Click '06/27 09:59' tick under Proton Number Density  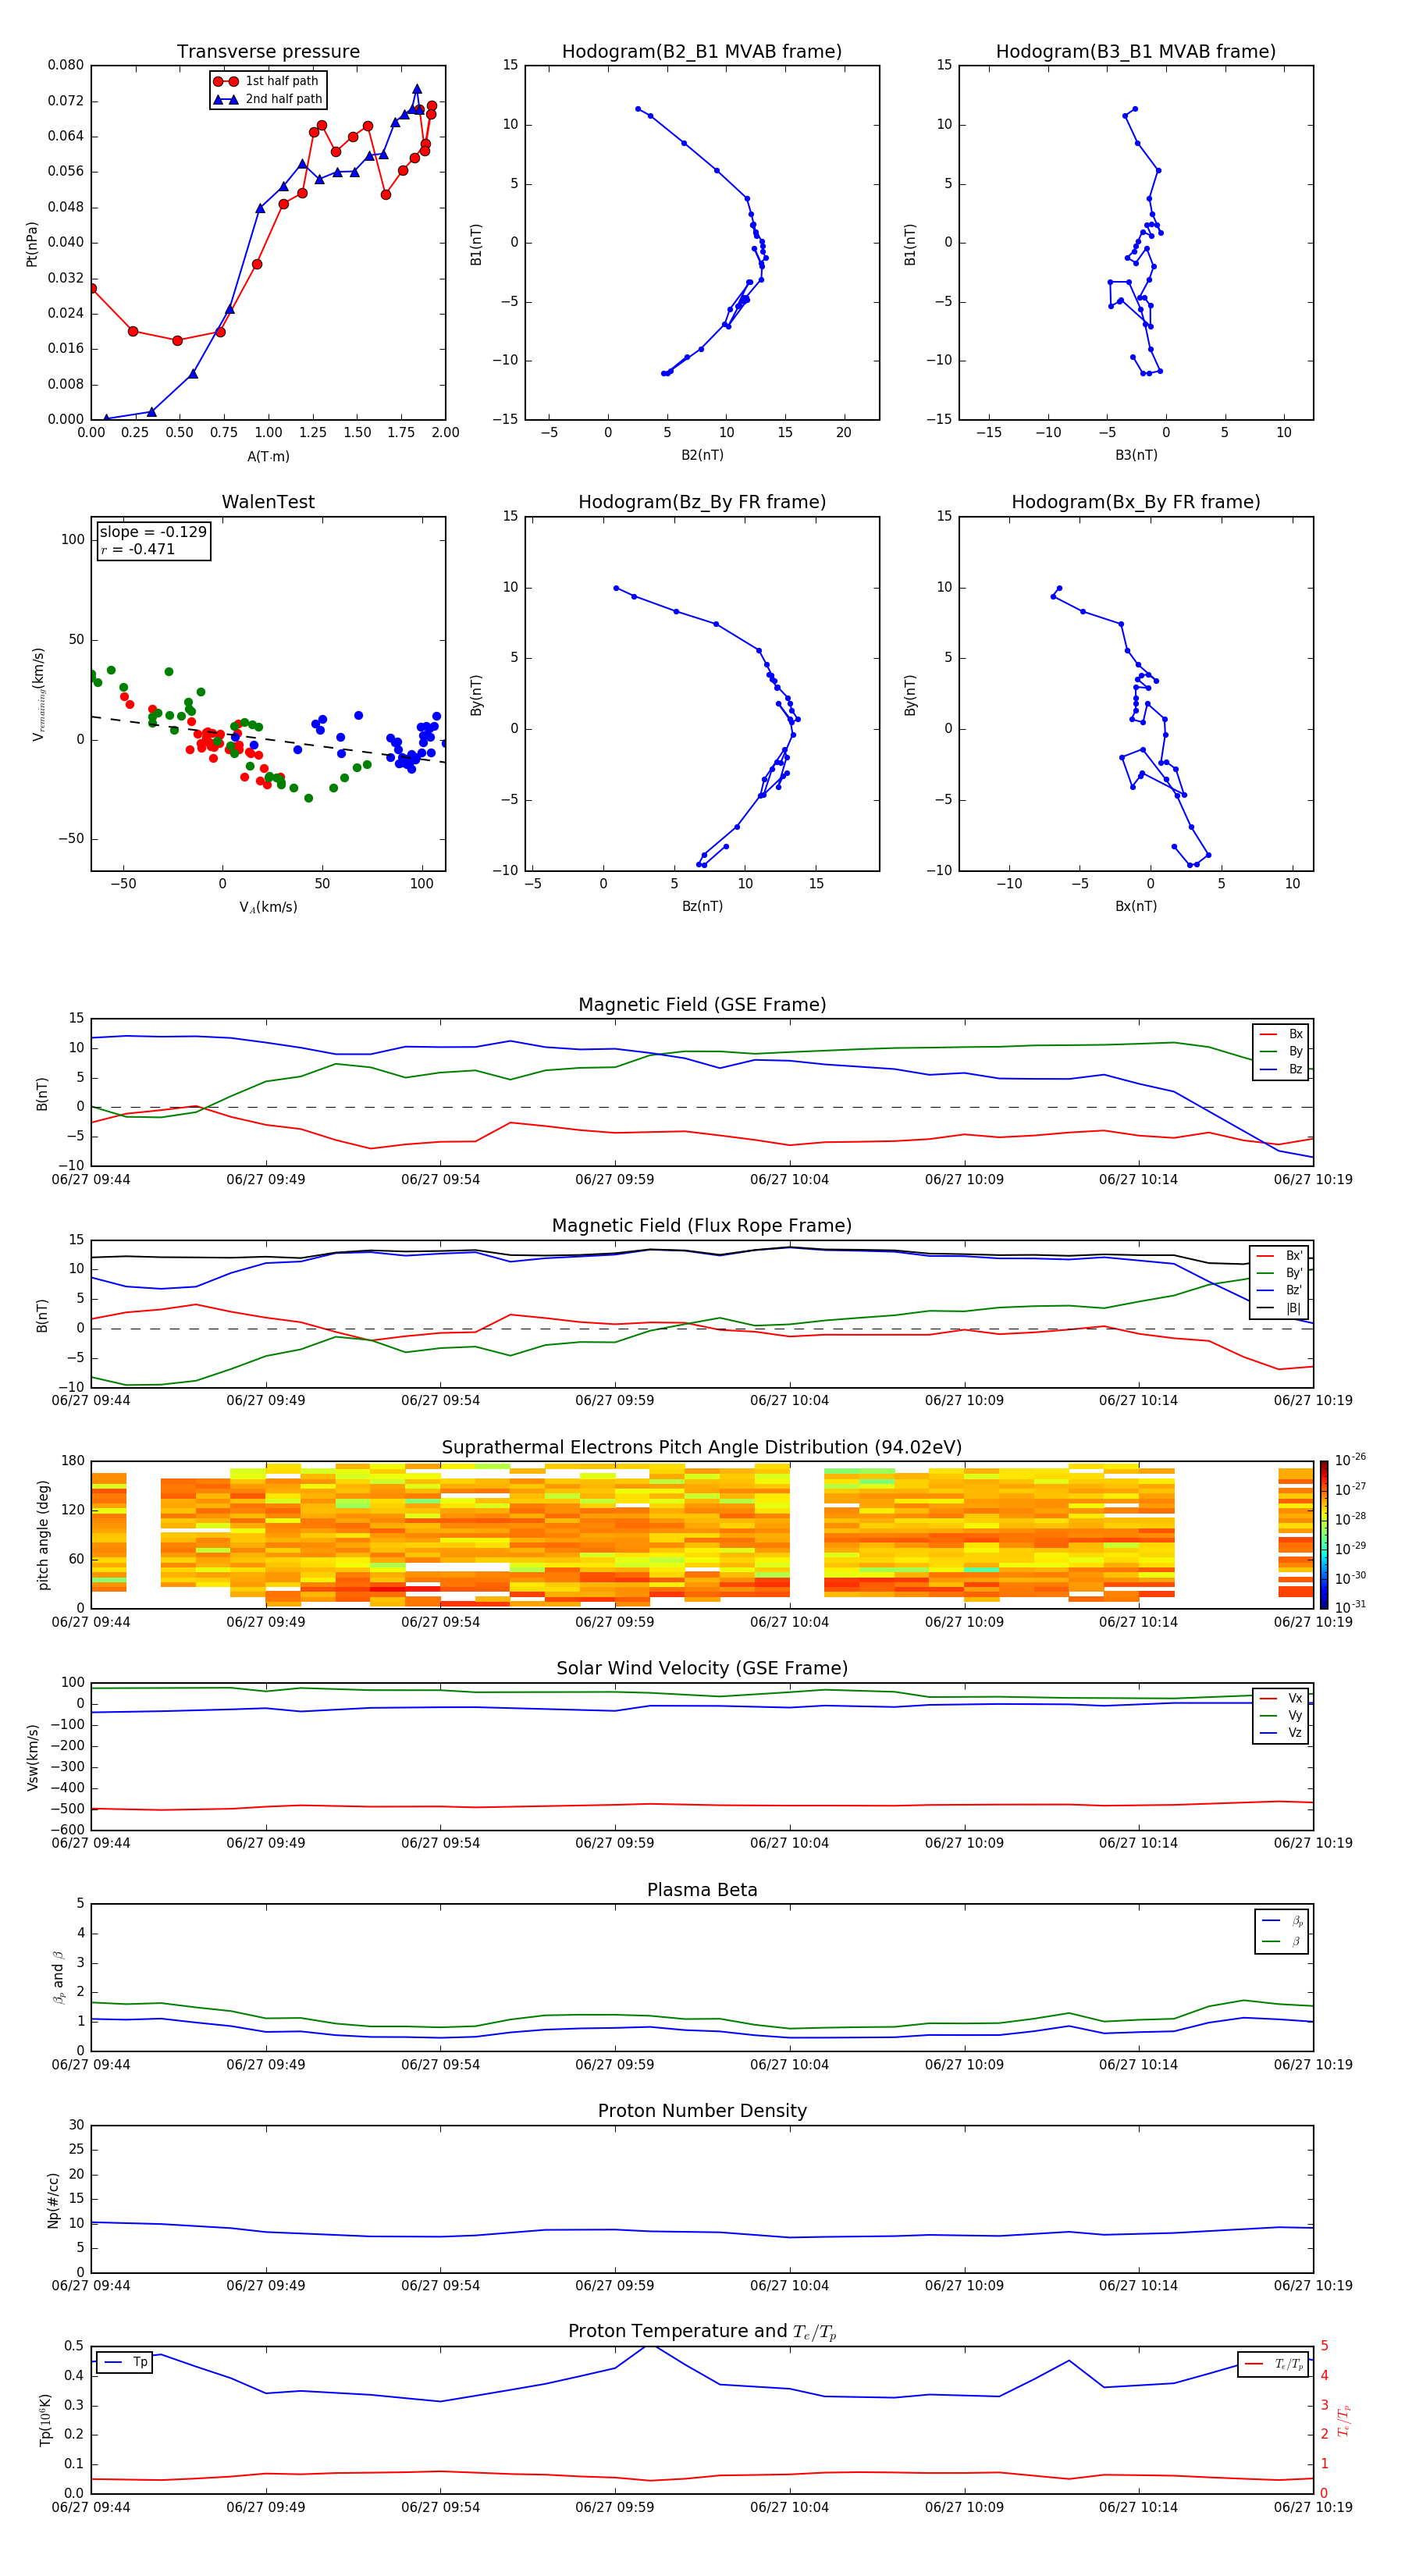click(615, 2286)
